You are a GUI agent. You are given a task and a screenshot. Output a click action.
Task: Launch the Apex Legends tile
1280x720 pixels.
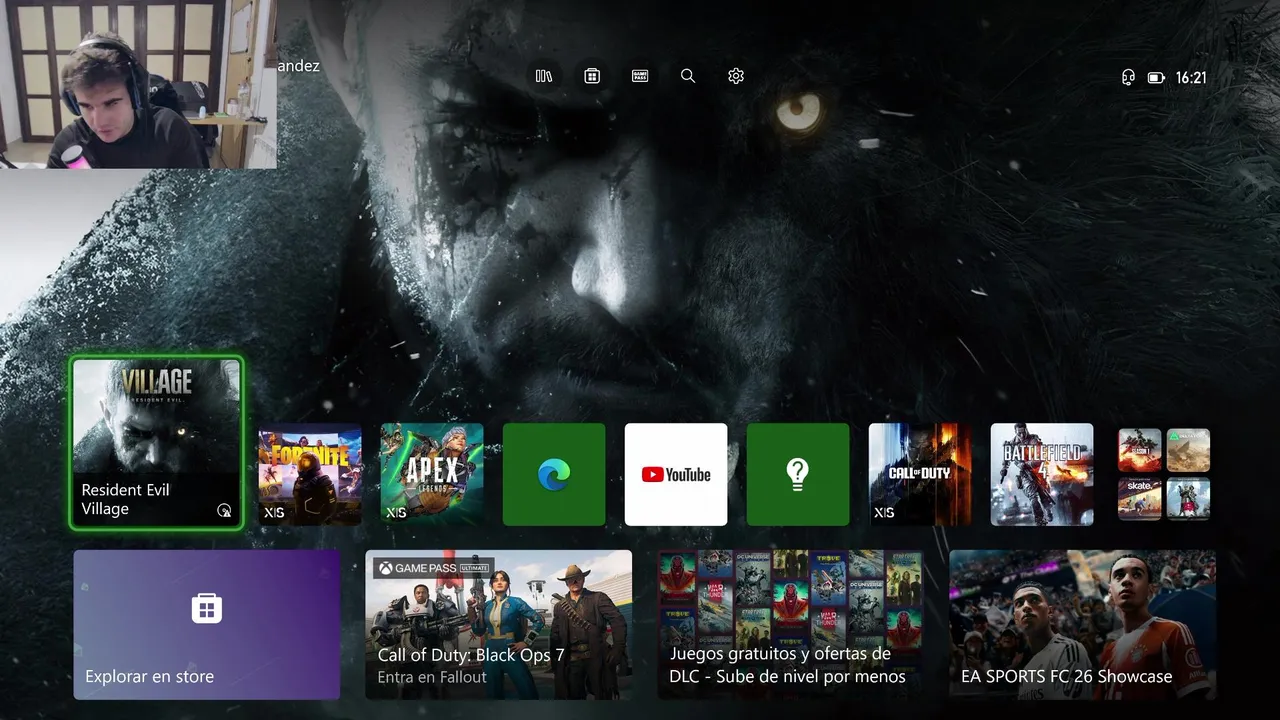[x=432, y=474]
